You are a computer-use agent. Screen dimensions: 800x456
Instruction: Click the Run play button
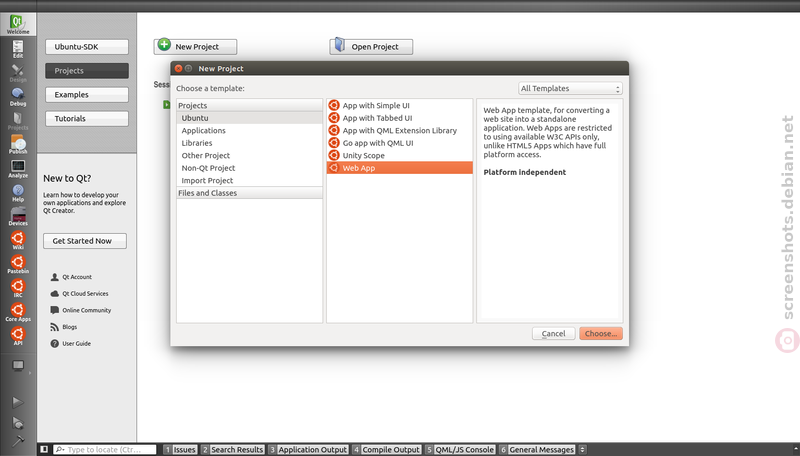[18, 402]
